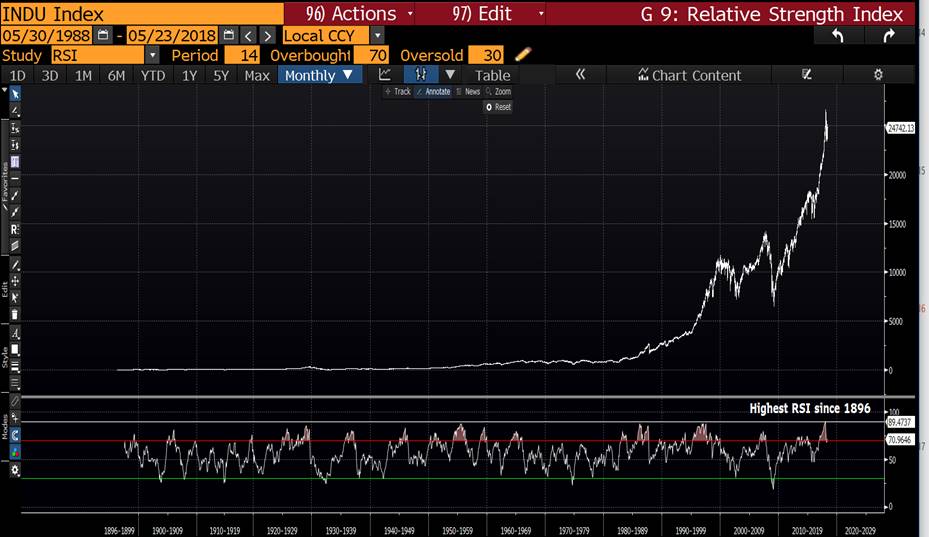
Task: Open the line dash pattern style icon
Action: point(15,383)
